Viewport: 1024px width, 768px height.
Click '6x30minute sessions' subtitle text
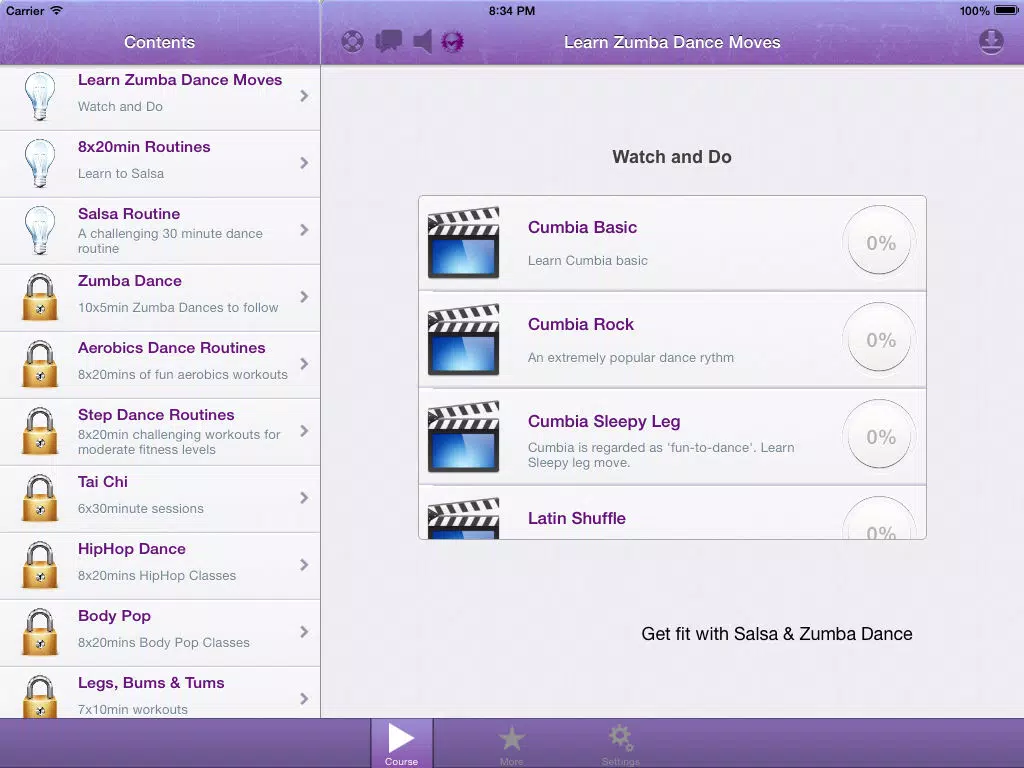click(x=140, y=509)
